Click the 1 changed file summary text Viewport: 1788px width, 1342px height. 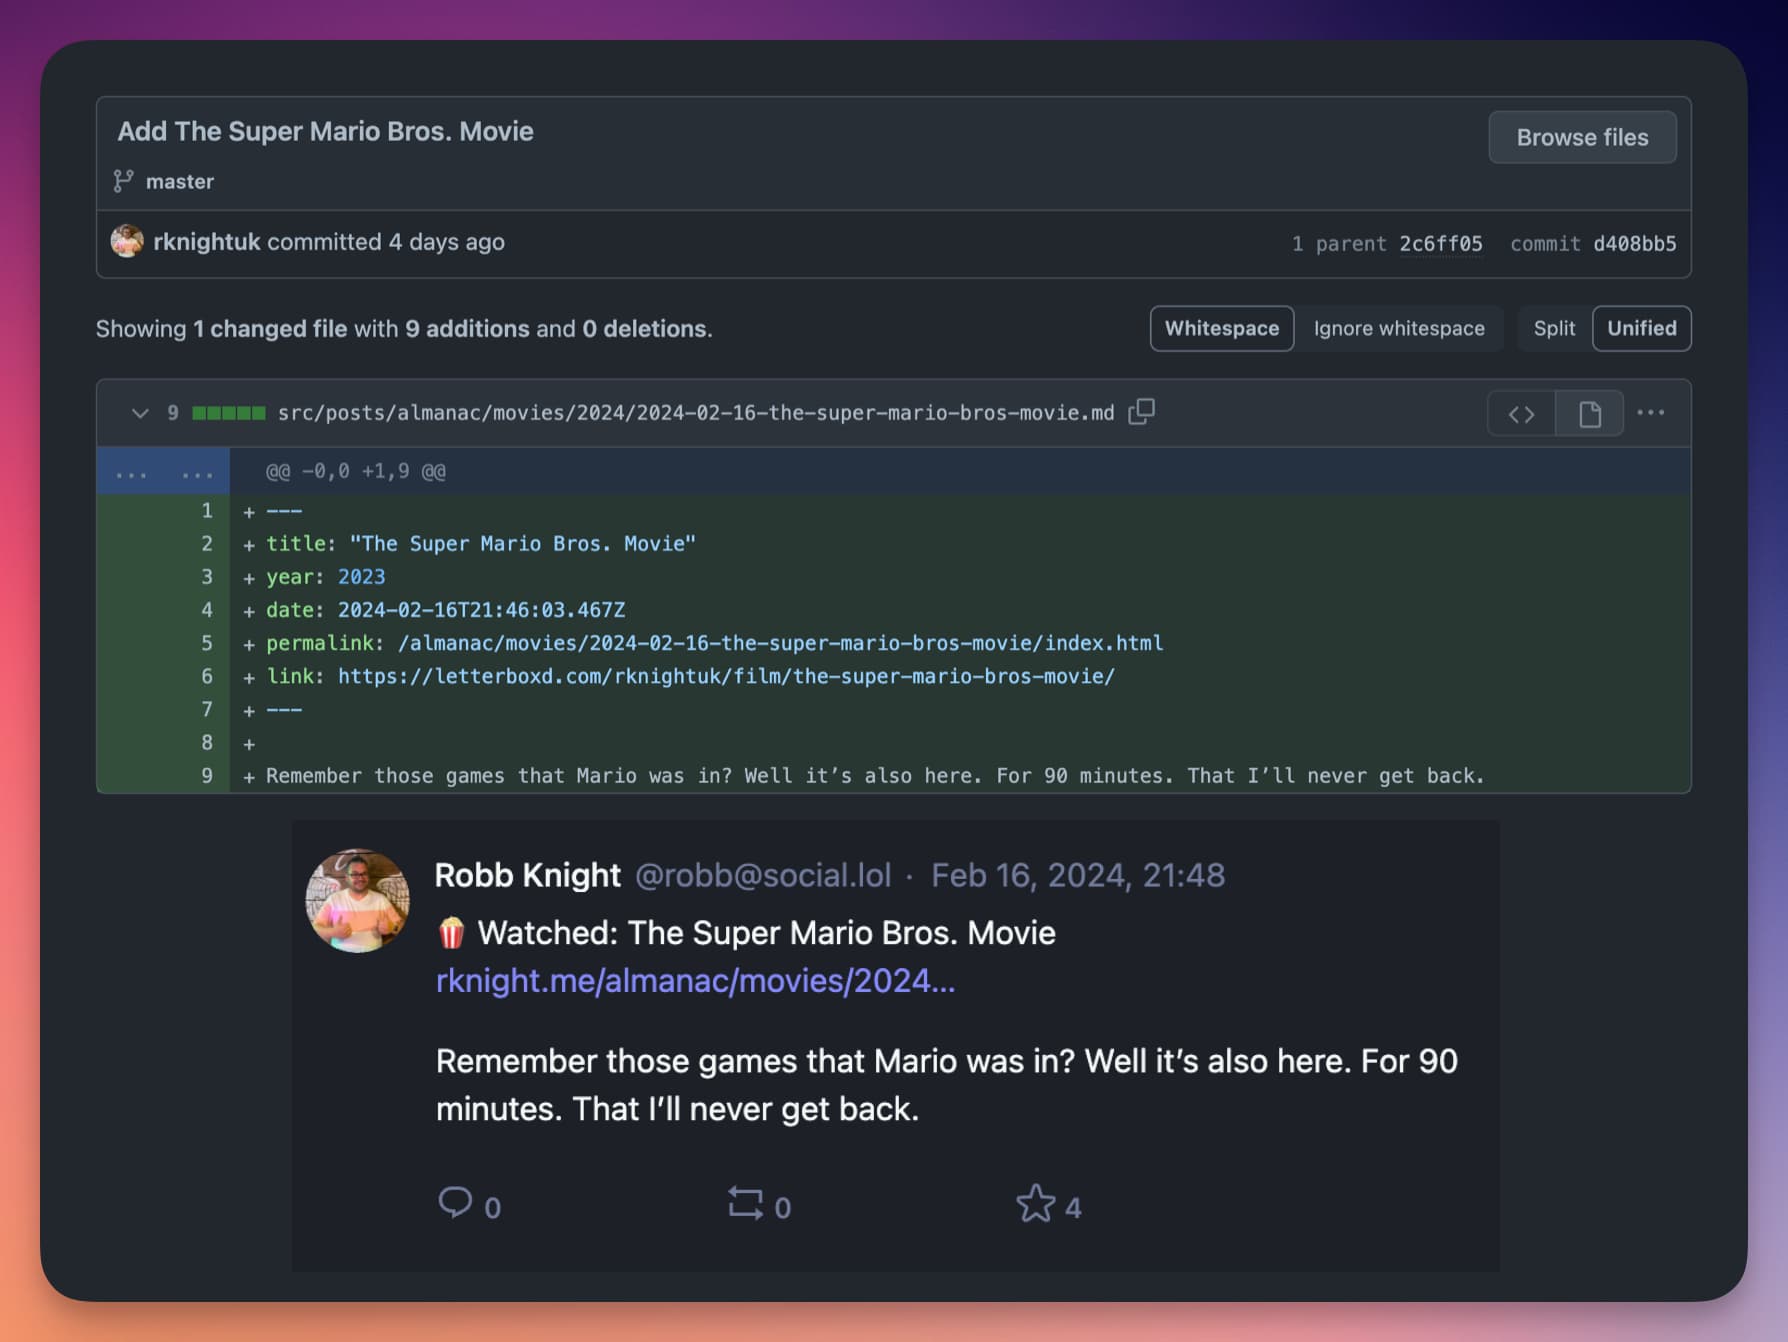[x=270, y=329]
